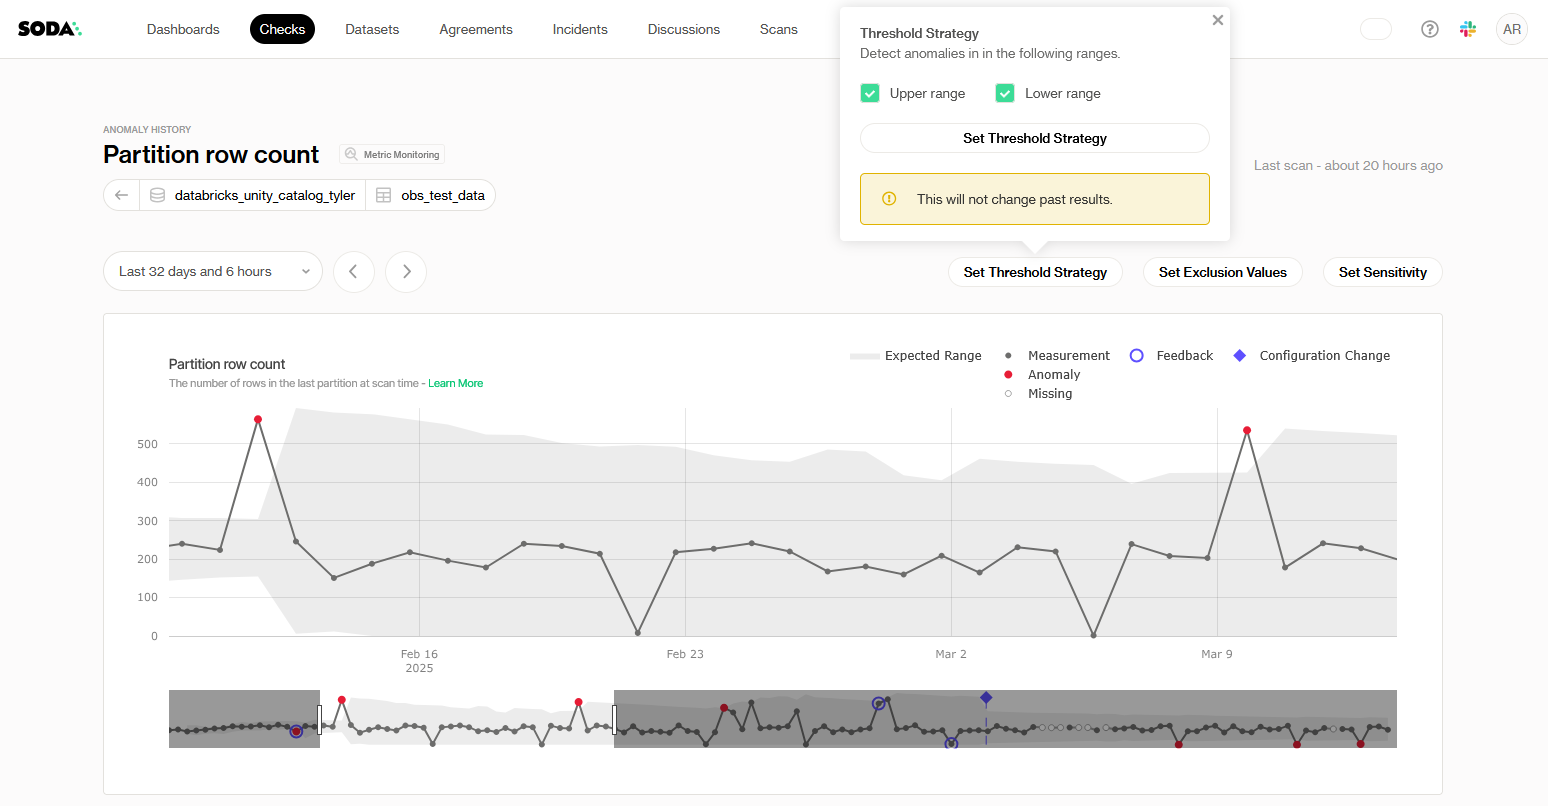1548x806 pixels.
Task: Close the Threshold Strategy popup
Action: click(1217, 20)
